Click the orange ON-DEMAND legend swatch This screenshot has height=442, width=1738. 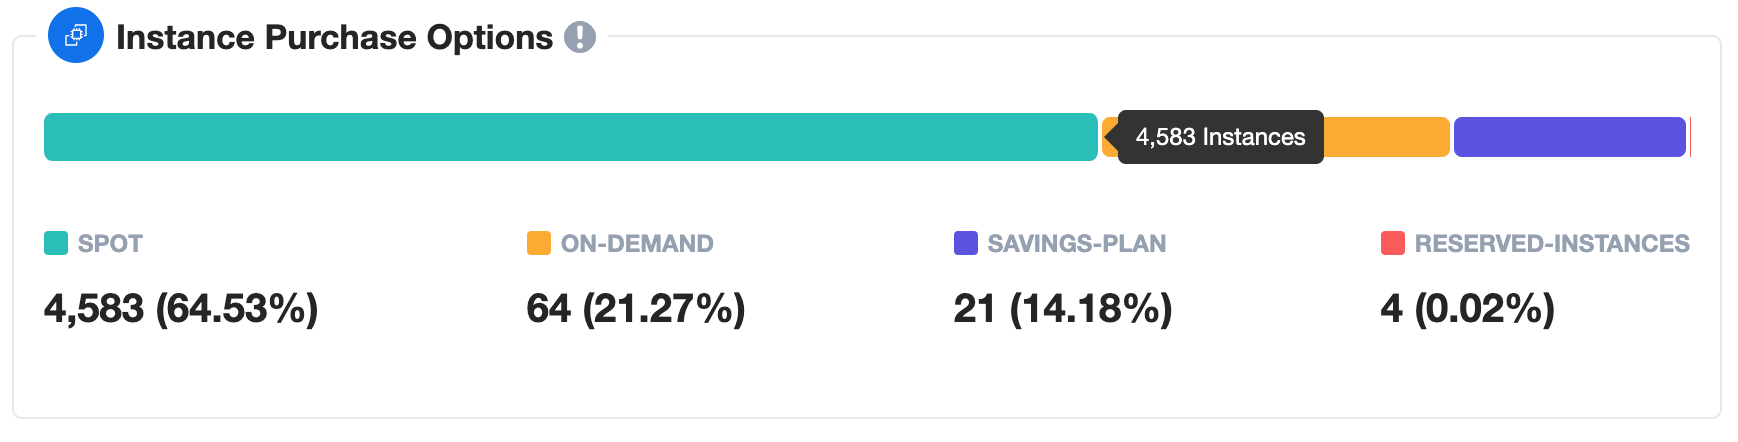tap(539, 243)
